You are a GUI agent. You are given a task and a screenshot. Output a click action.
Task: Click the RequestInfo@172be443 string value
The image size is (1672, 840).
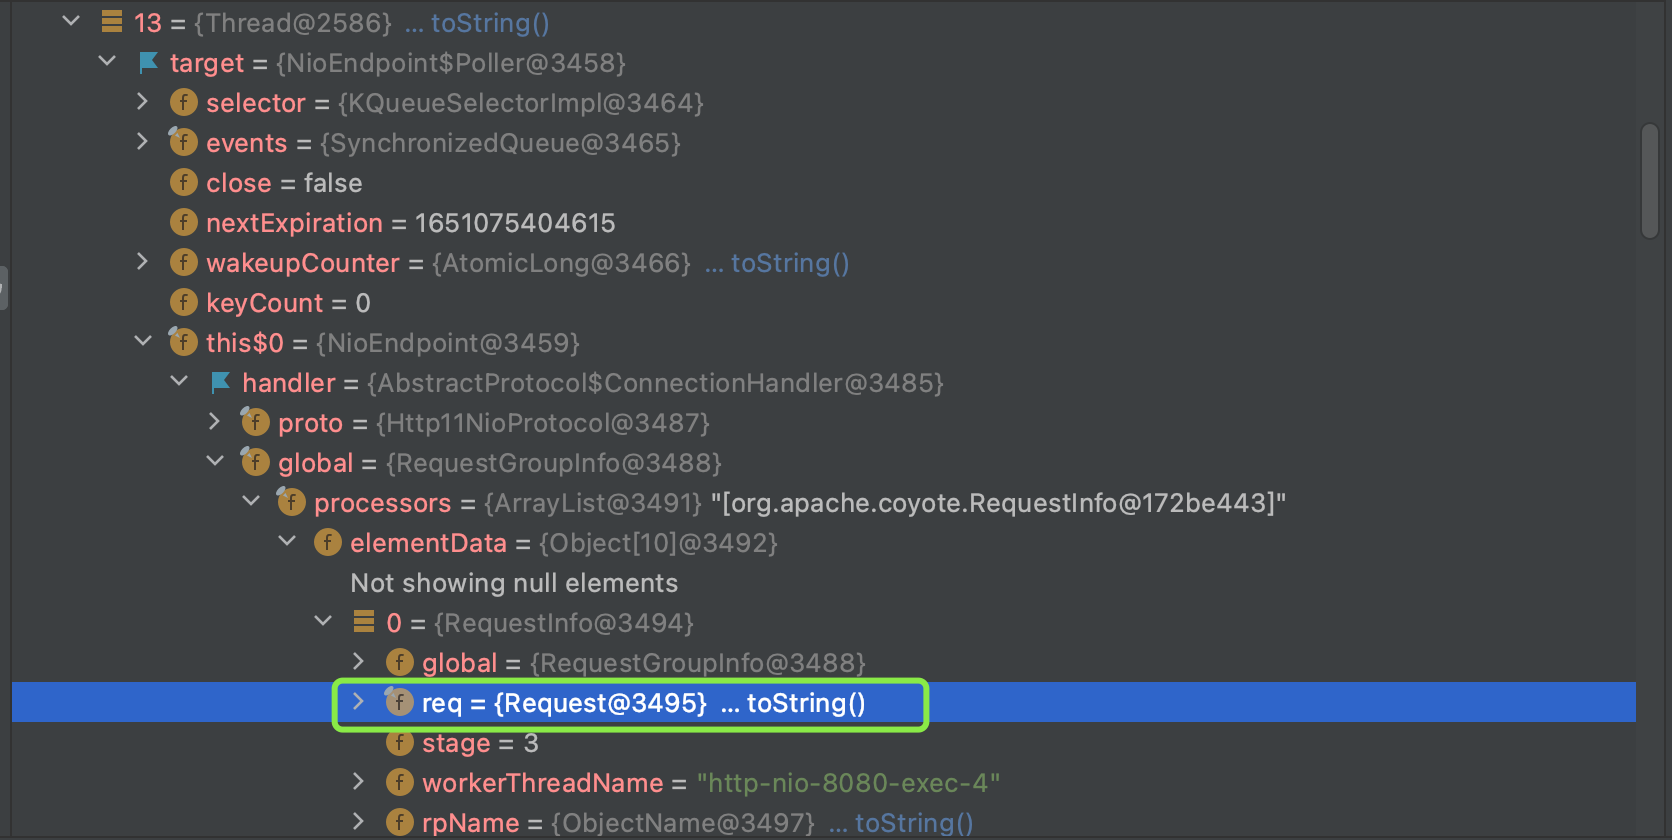(x=998, y=503)
